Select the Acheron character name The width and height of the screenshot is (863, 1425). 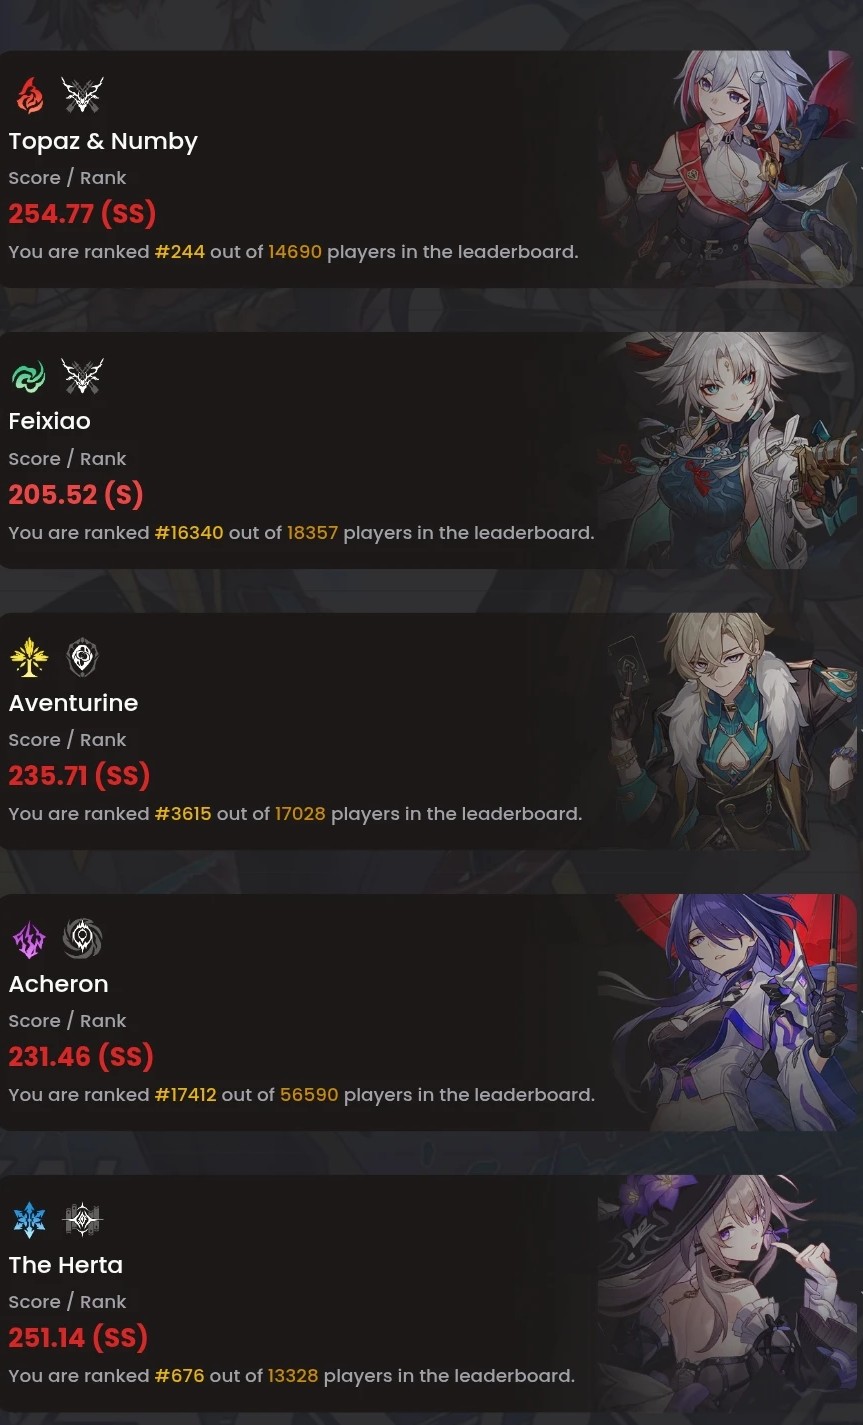(58, 984)
